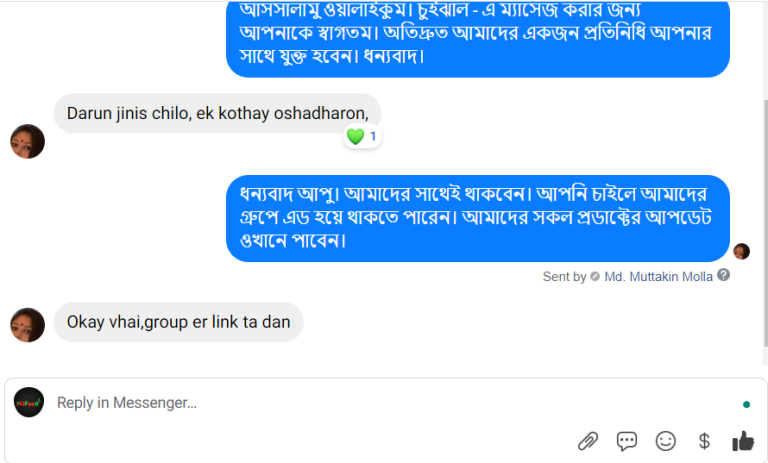Click in the Reply in Messenger field

380,402
